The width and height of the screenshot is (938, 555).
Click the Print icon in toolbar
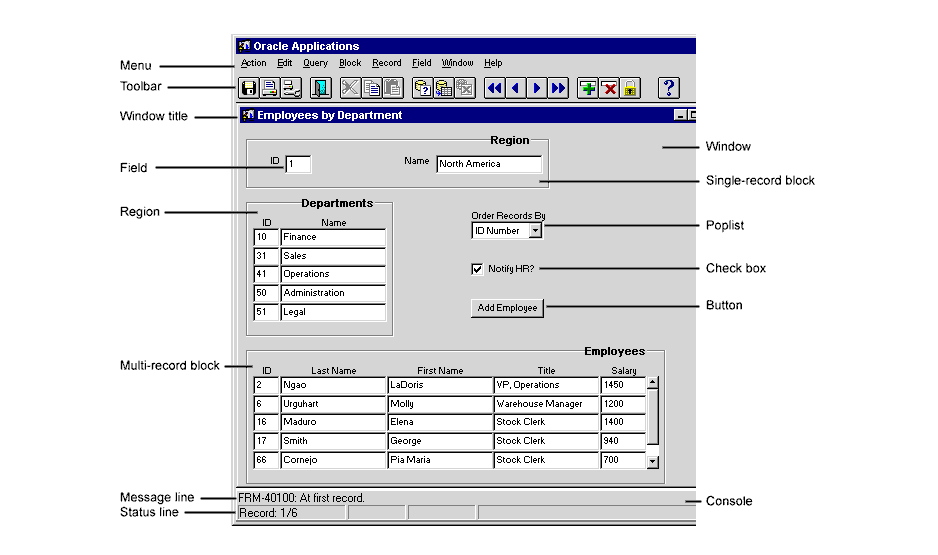point(269,88)
